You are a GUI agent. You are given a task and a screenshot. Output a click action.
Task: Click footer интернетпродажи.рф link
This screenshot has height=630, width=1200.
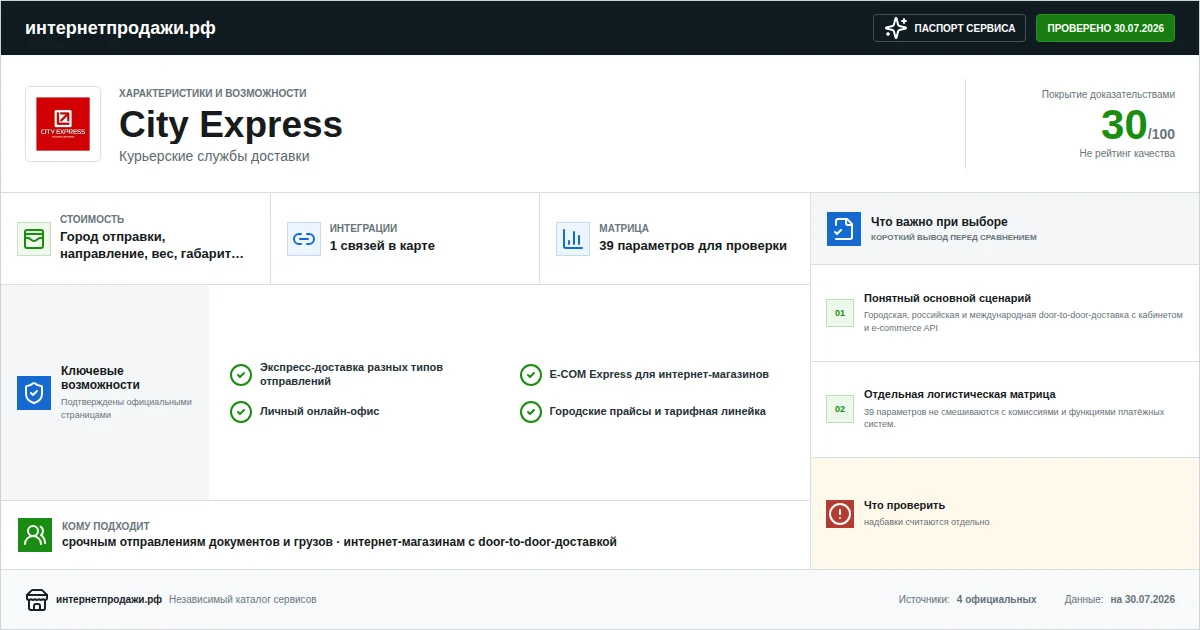(109, 600)
